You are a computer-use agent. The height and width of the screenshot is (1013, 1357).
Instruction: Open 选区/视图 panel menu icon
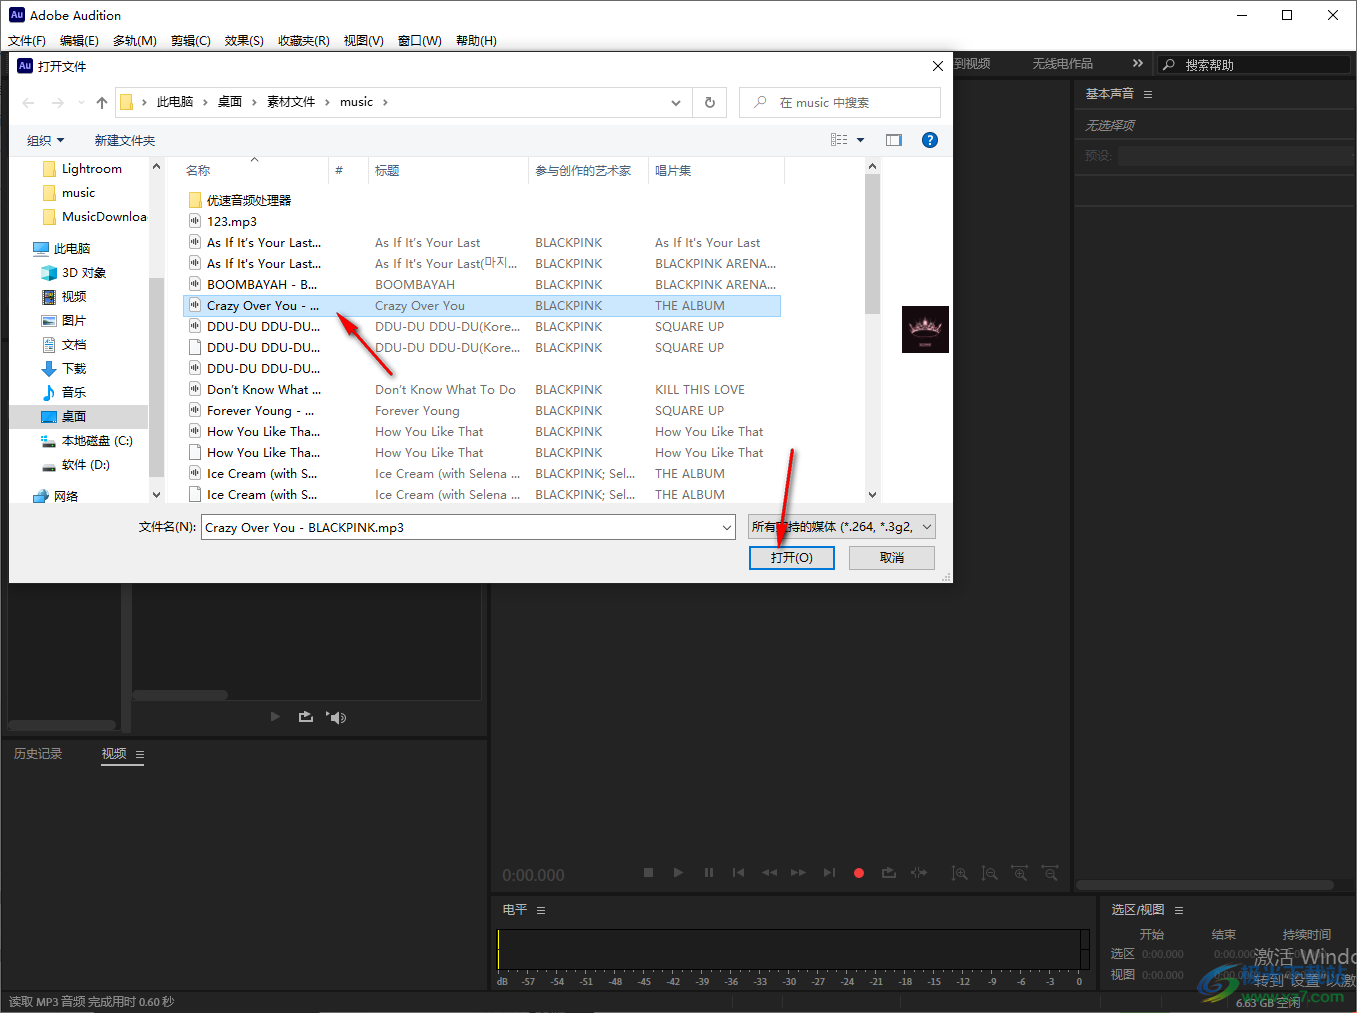pos(1179,910)
